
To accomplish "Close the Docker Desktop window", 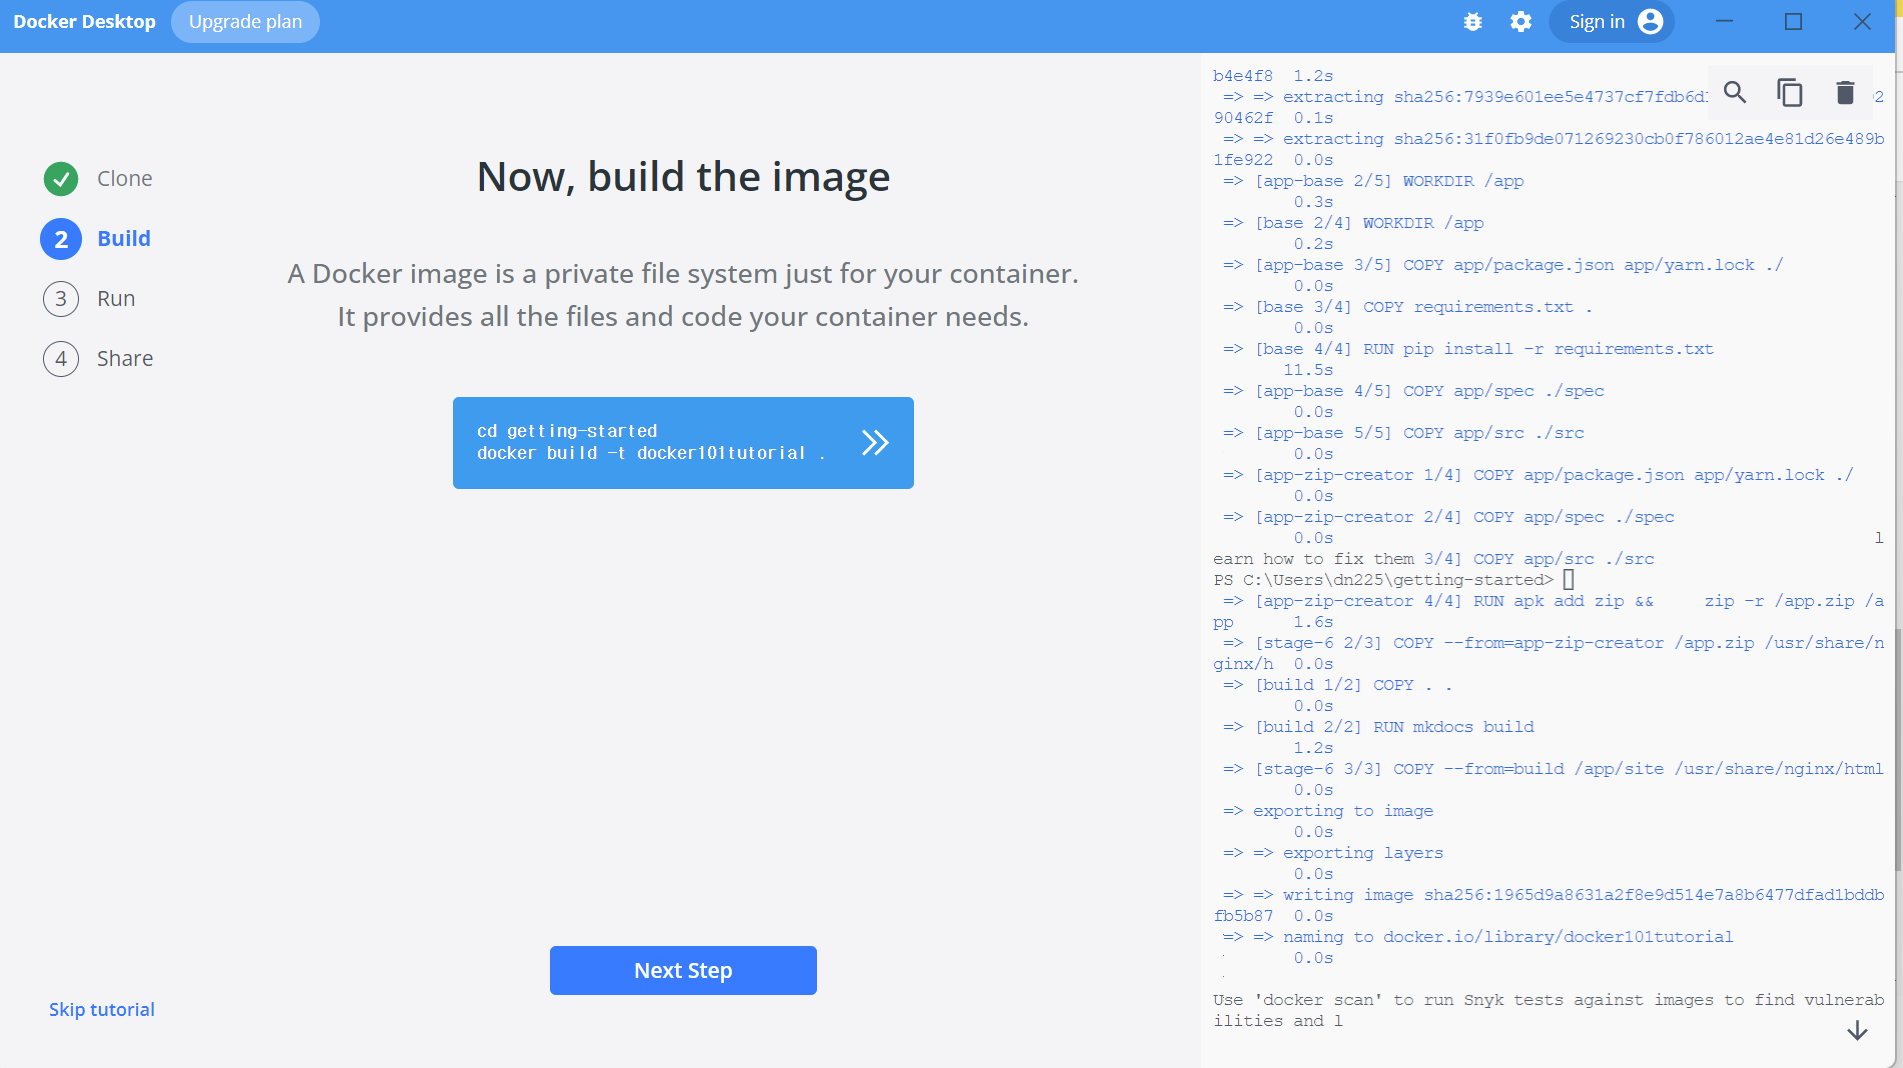I will pyautogui.click(x=1862, y=22).
